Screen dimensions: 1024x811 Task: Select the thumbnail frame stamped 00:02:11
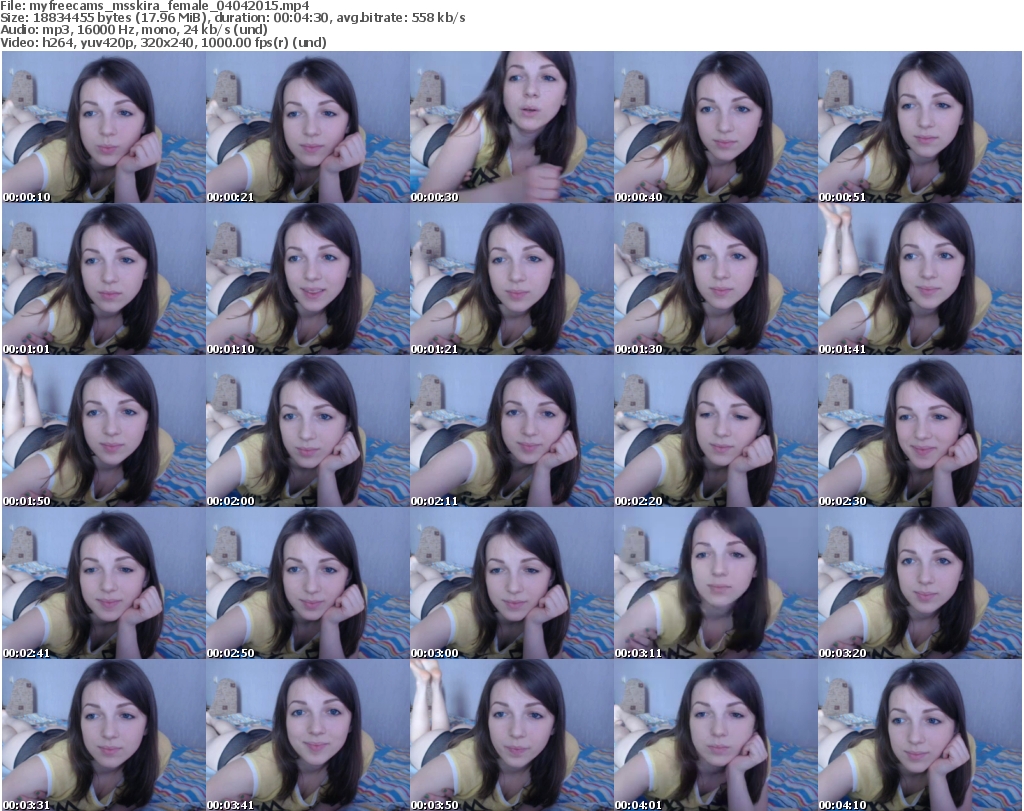(x=511, y=431)
